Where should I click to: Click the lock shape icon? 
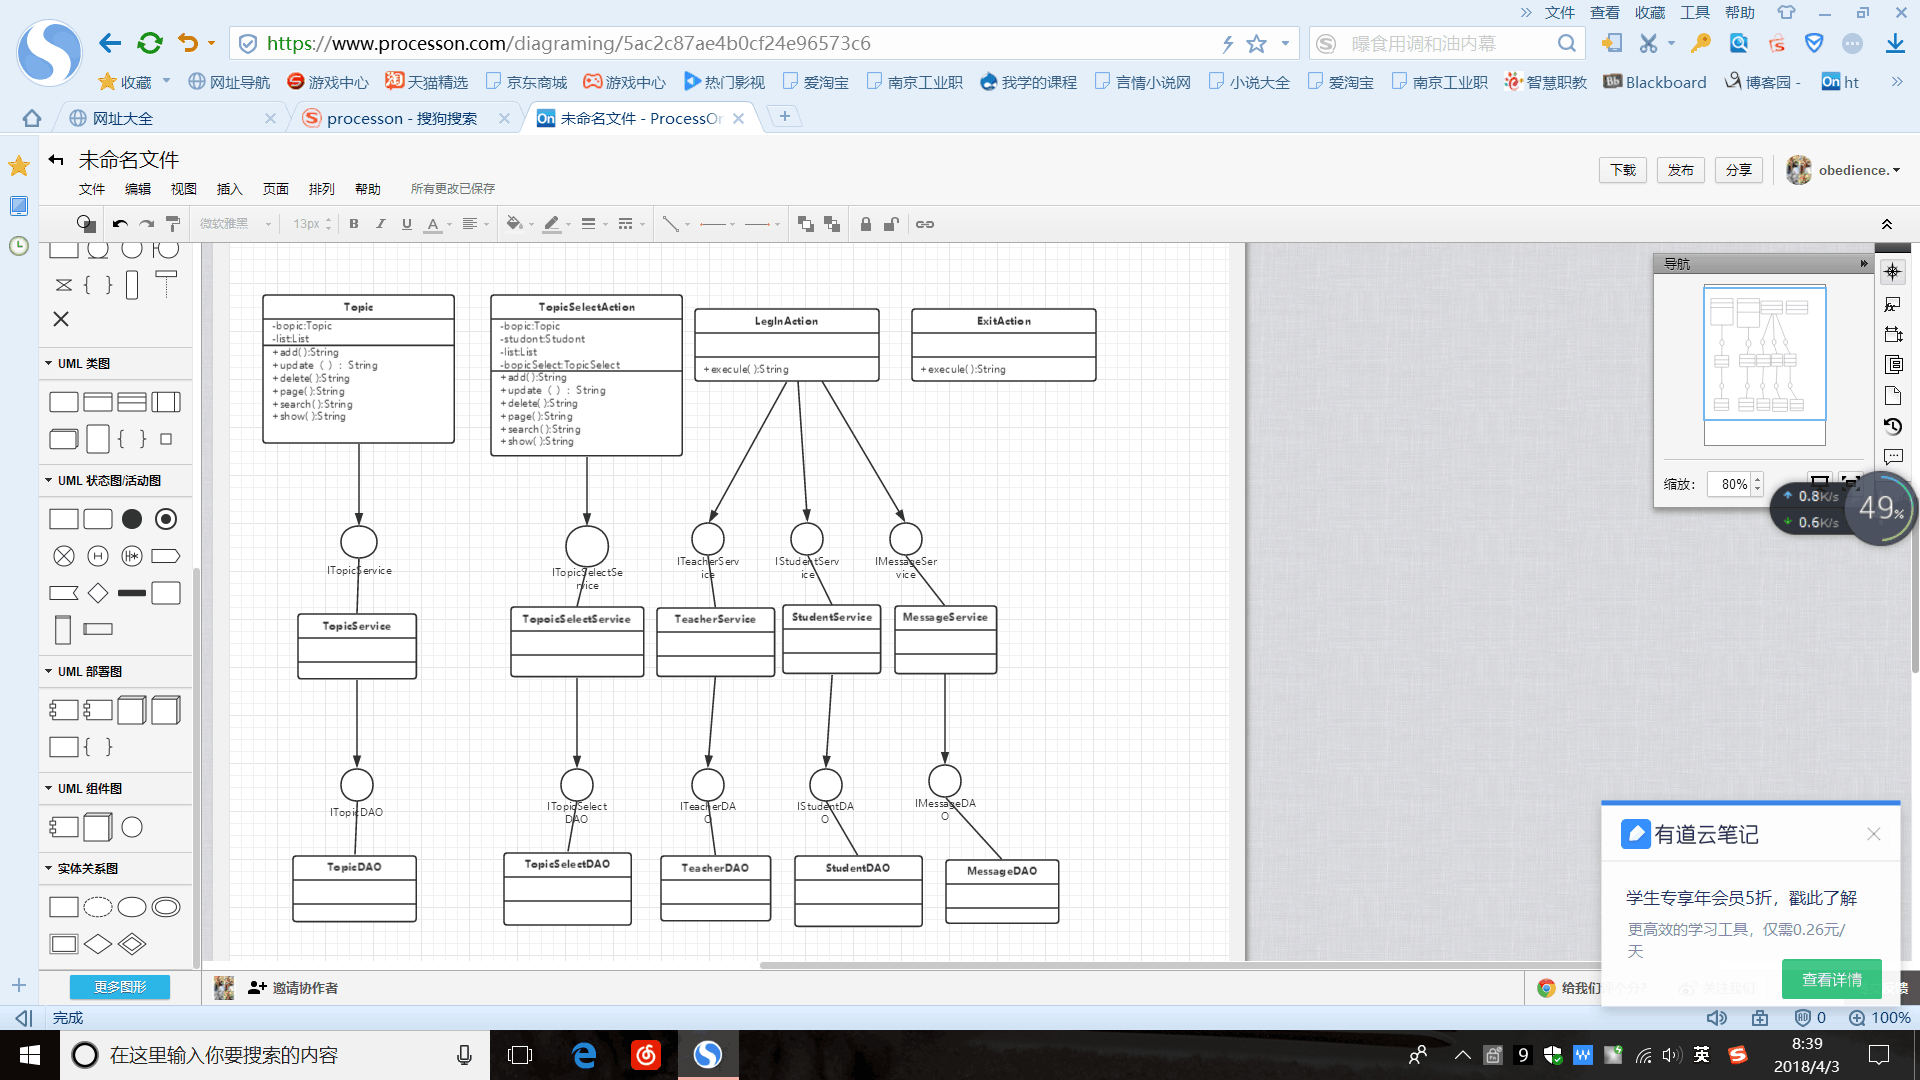(x=866, y=224)
